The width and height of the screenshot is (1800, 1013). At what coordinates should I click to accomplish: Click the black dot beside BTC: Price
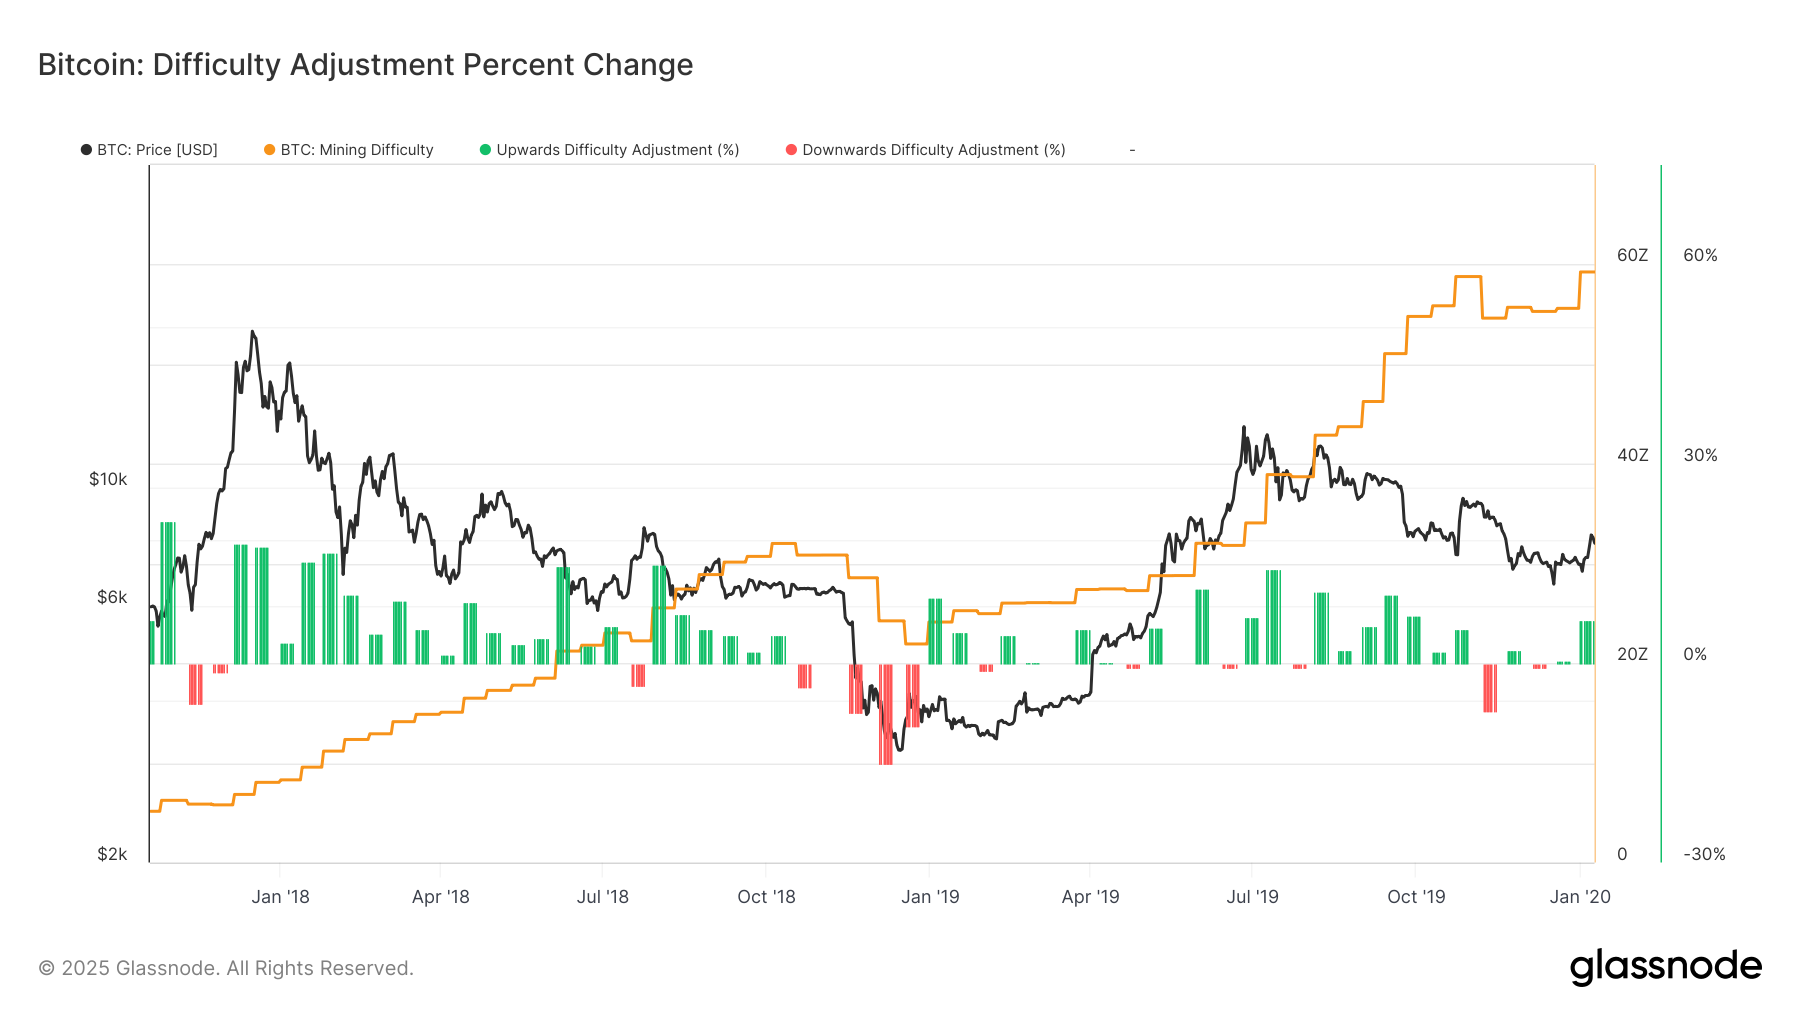click(86, 150)
